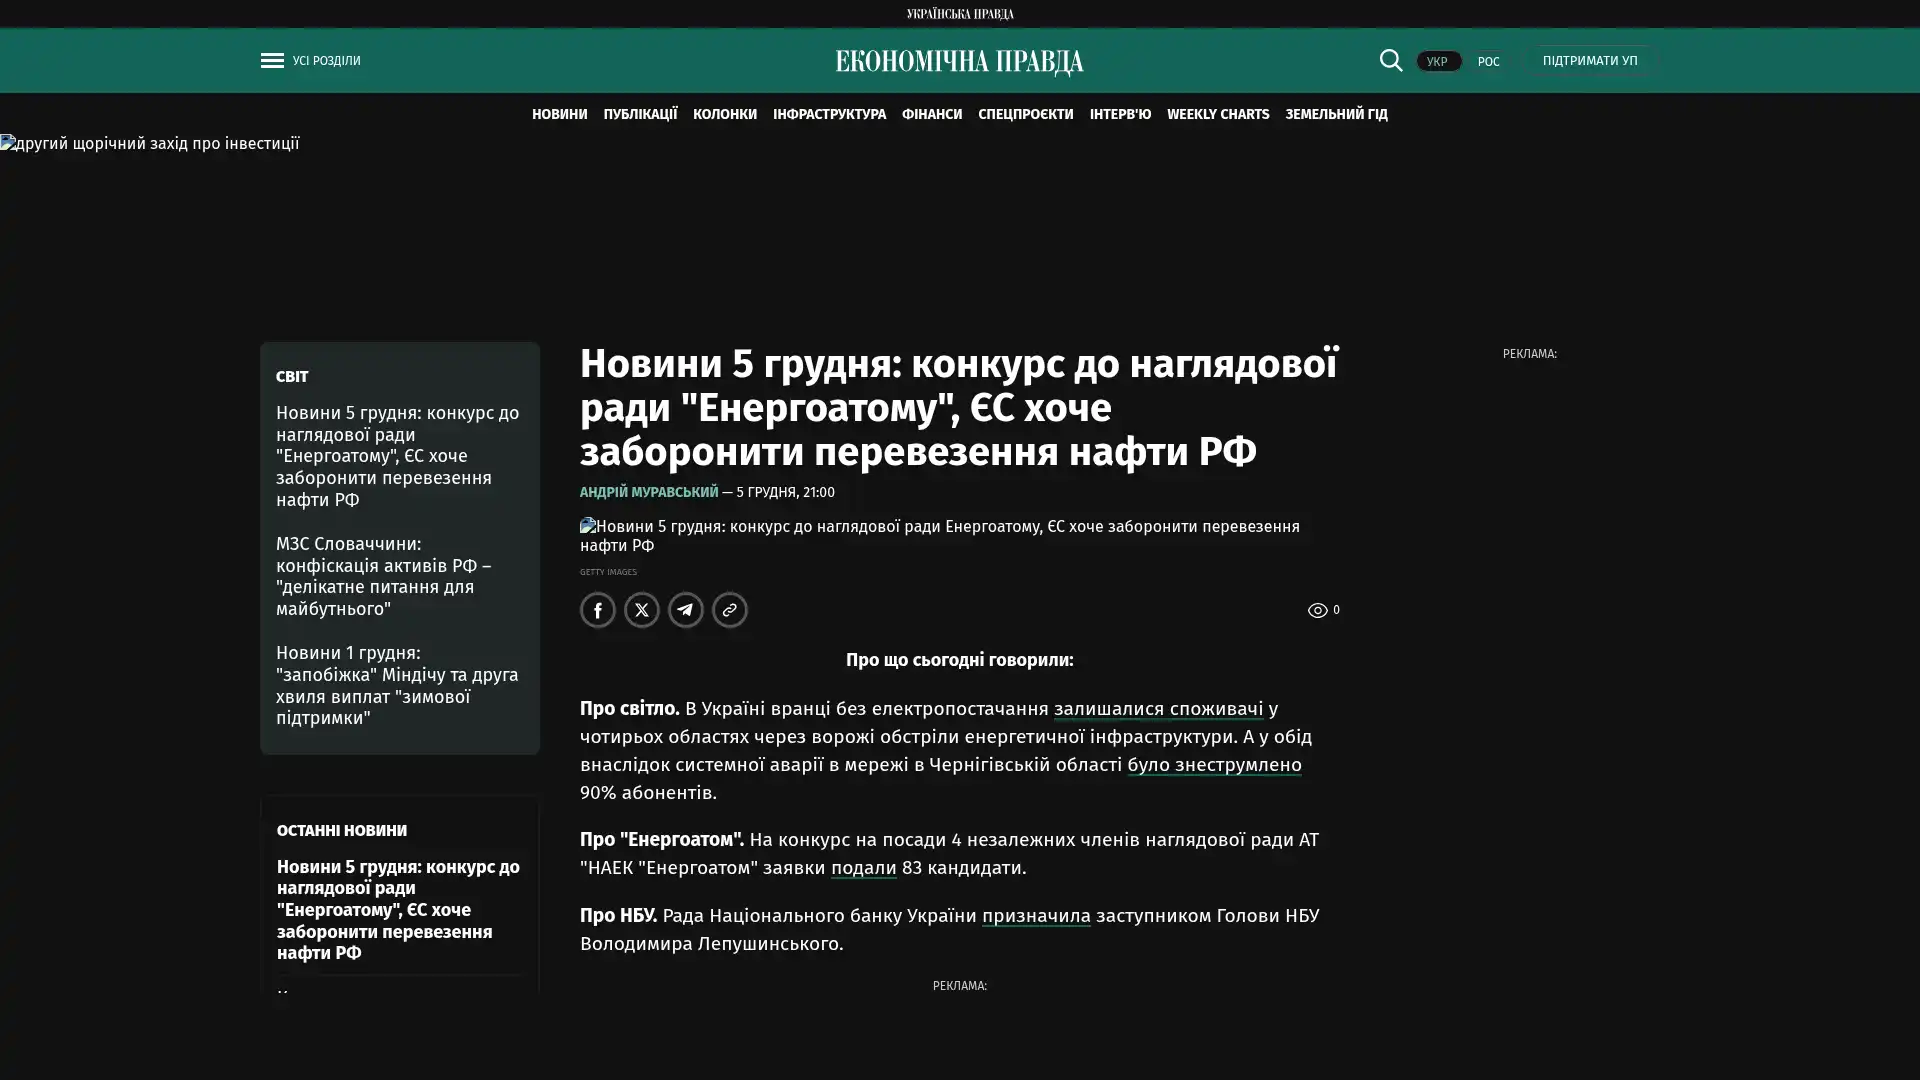Follow the "призначила" hyperlink
This screenshot has height=1080, width=1920.
[x=1035, y=915]
